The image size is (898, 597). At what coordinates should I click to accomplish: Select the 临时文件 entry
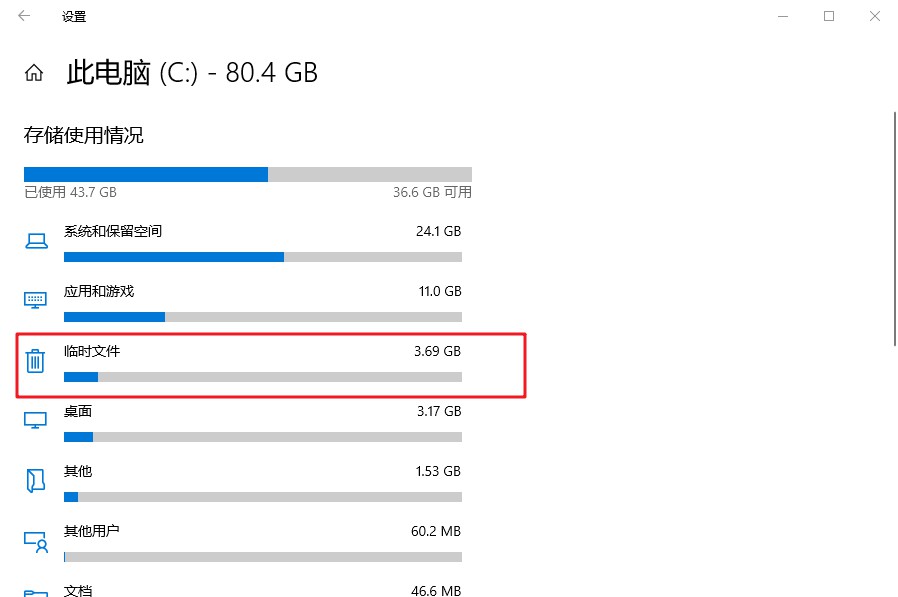point(92,351)
